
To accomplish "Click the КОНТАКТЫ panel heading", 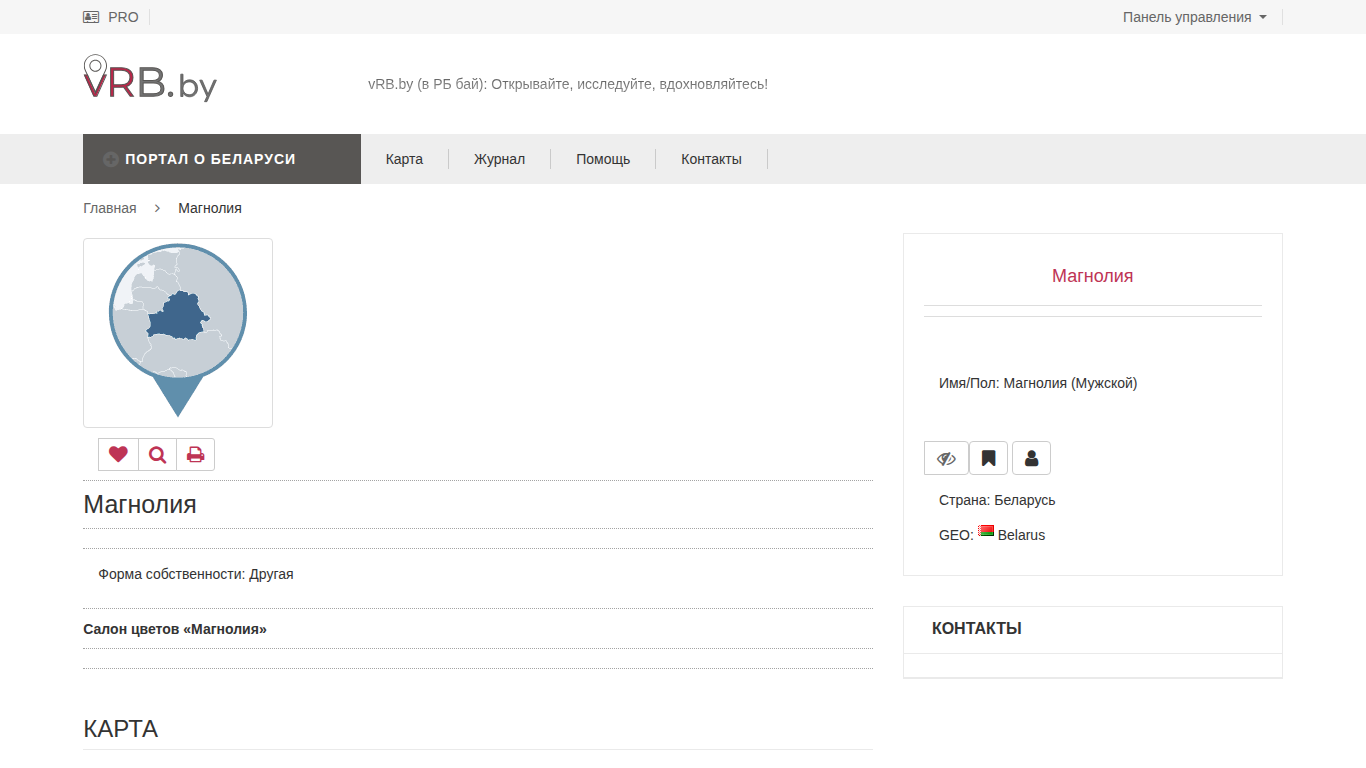I will (977, 629).
